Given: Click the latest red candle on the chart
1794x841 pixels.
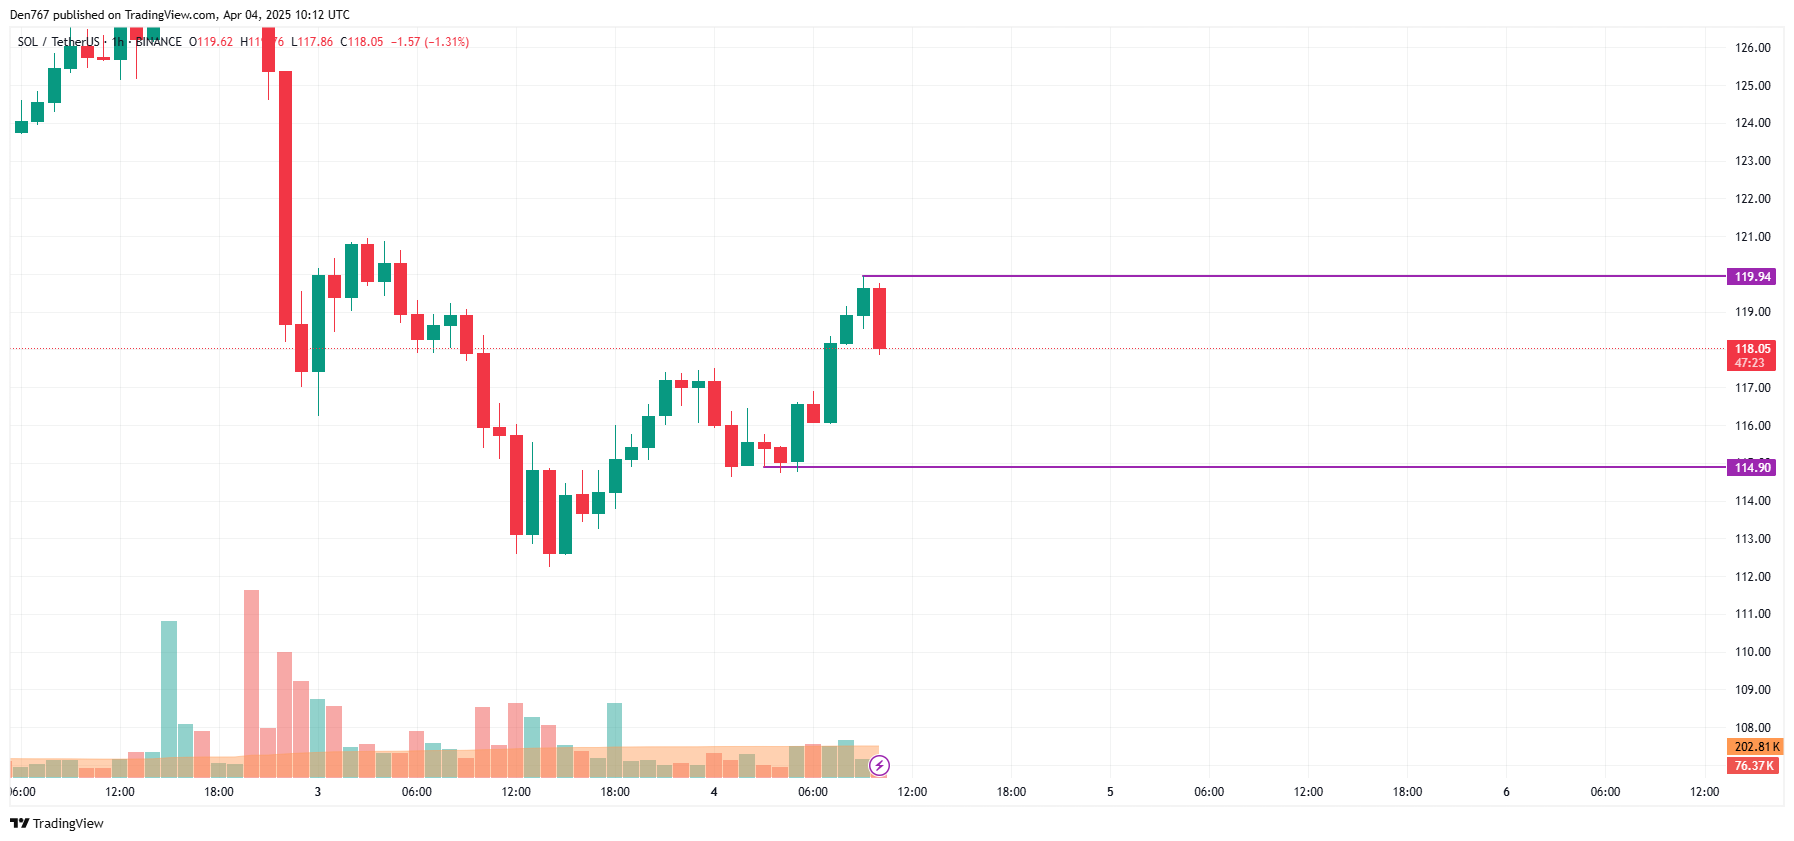Looking at the screenshot, I should pos(879,318).
